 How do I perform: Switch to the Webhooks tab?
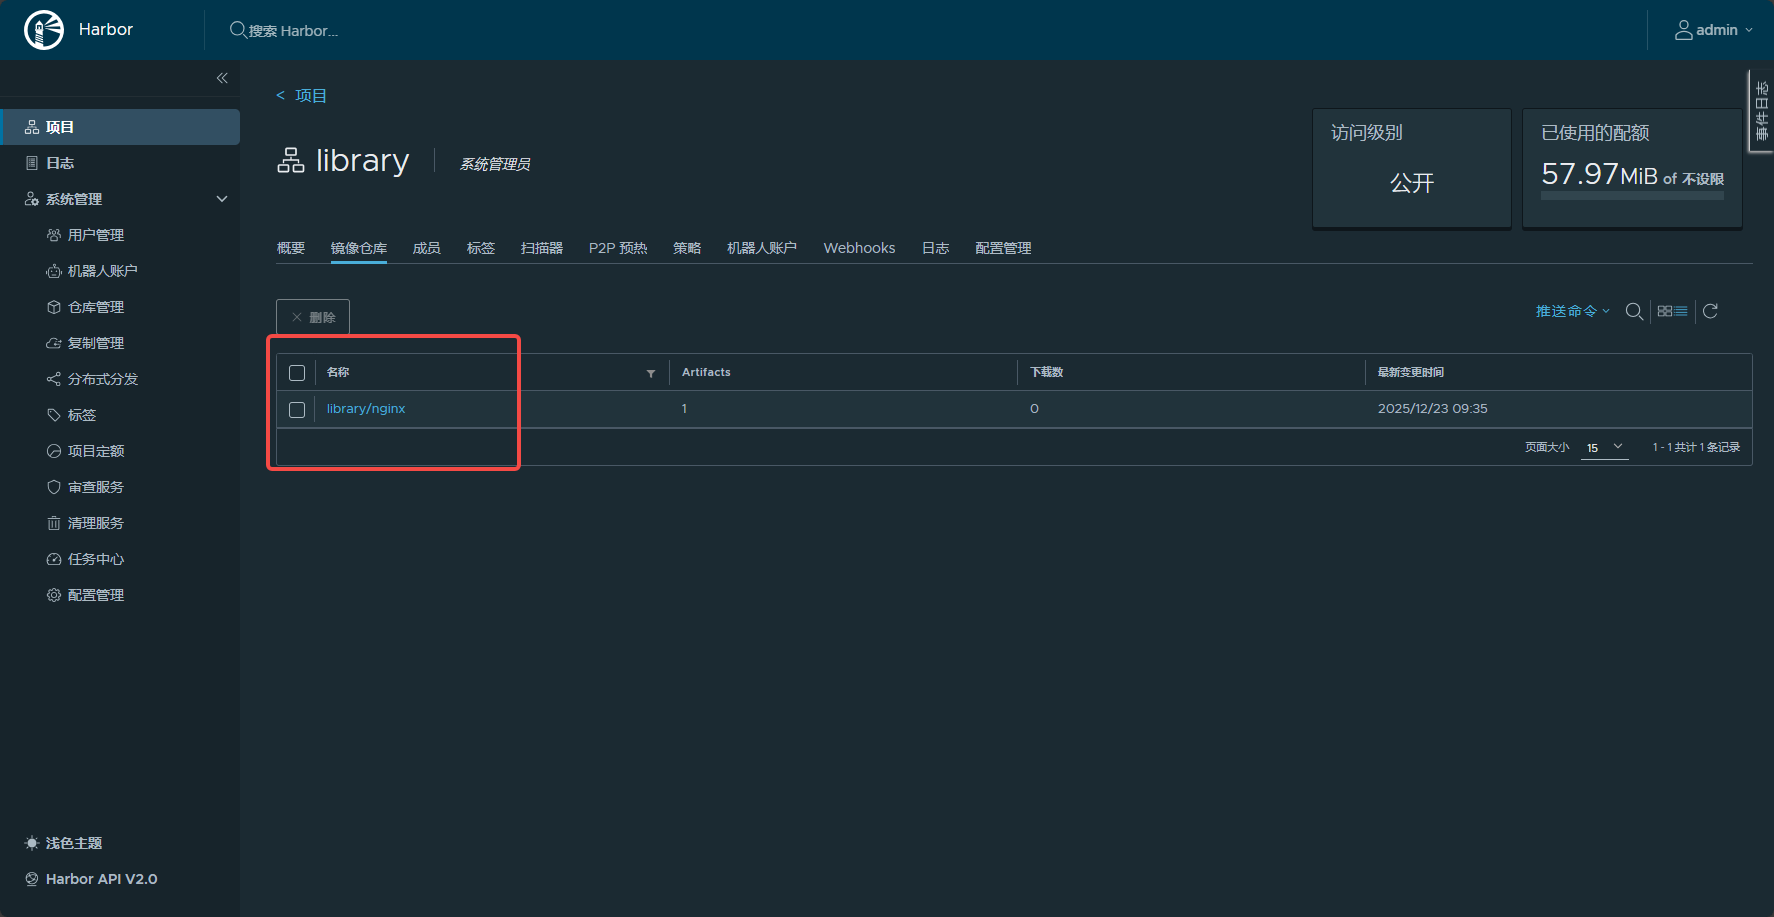pos(859,248)
